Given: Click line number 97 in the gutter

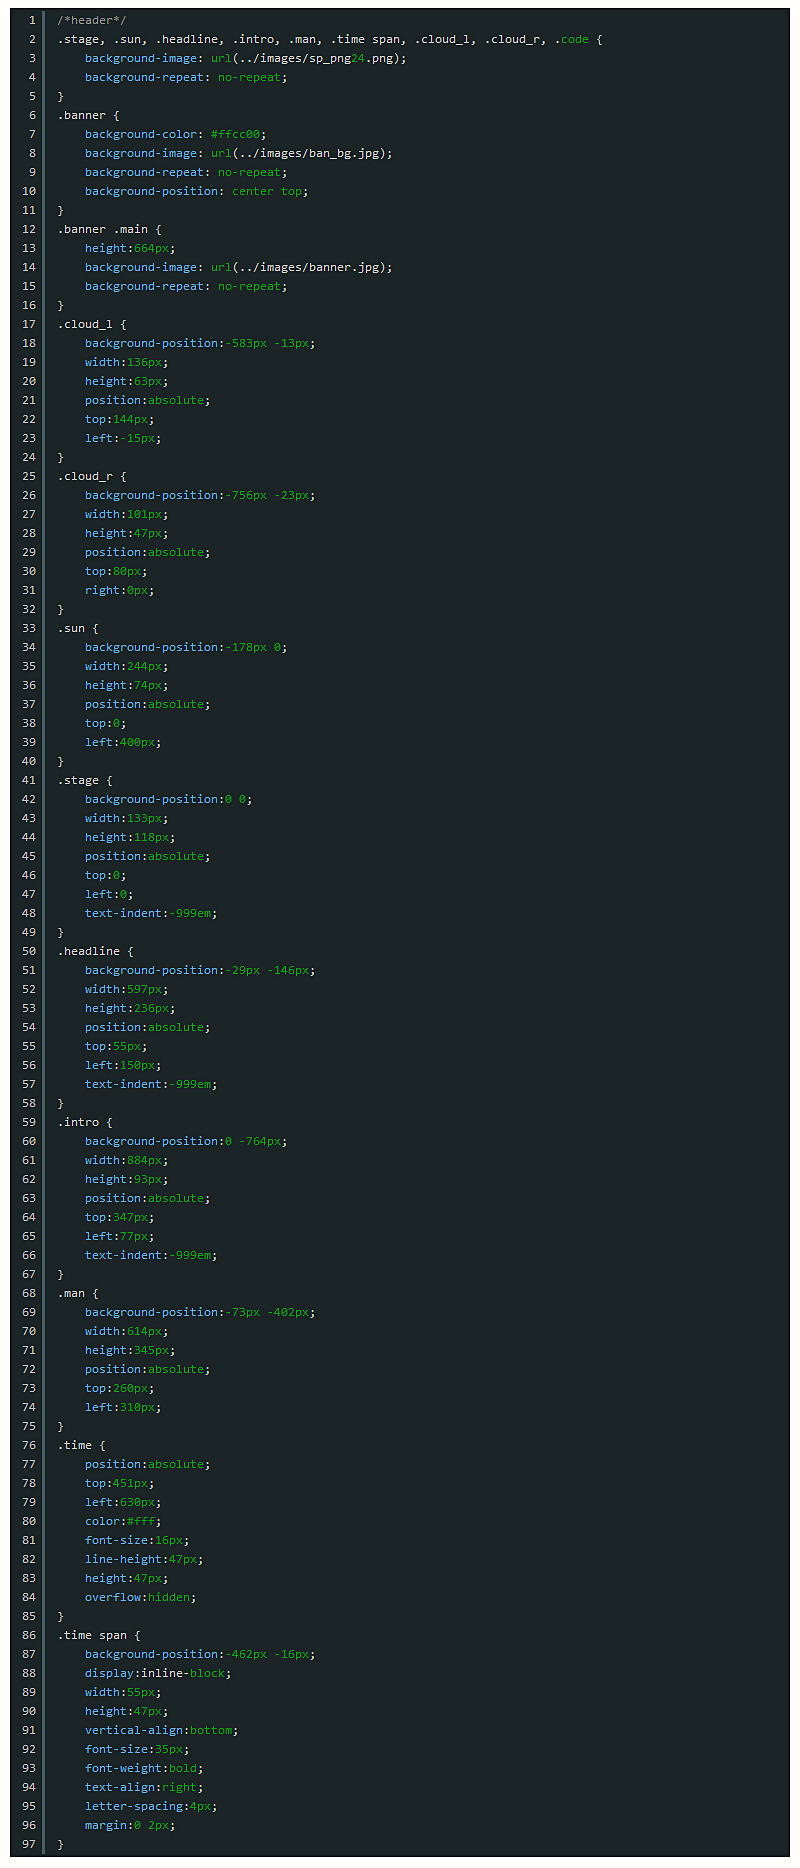Looking at the screenshot, I should tap(29, 1844).
